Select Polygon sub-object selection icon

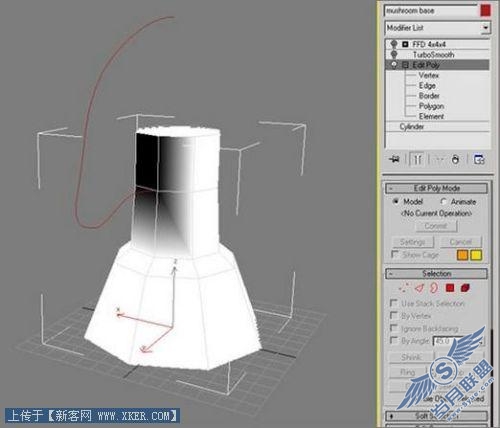[x=450, y=288]
